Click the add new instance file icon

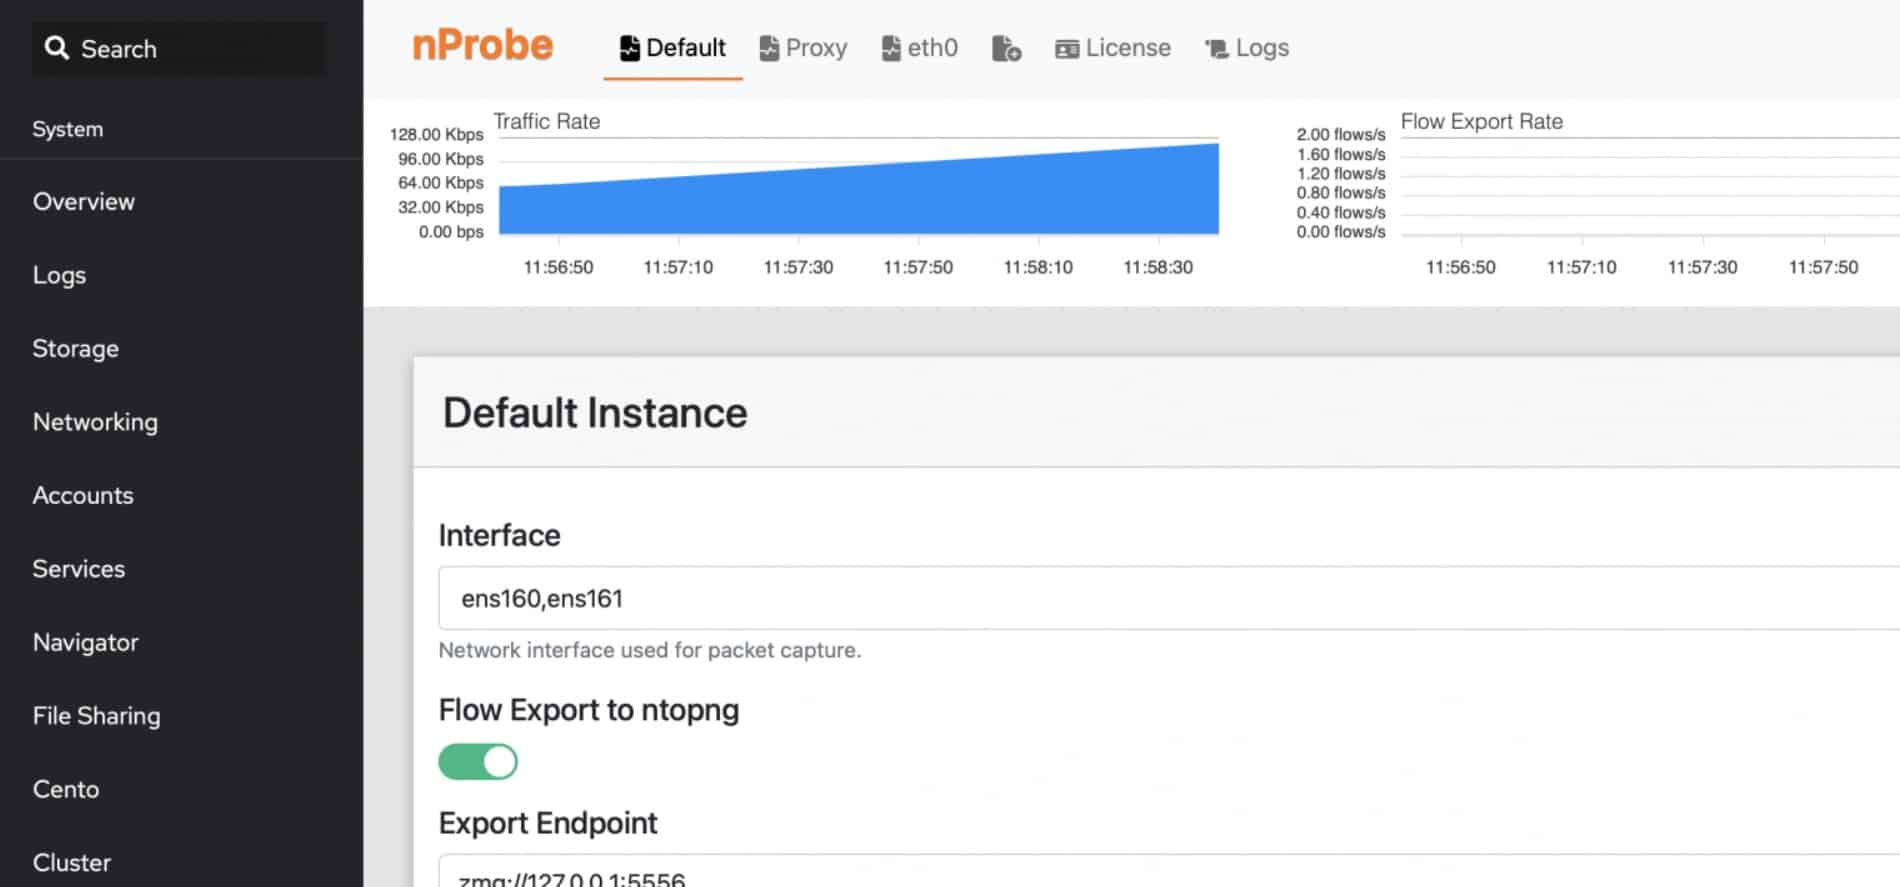pos(1006,48)
